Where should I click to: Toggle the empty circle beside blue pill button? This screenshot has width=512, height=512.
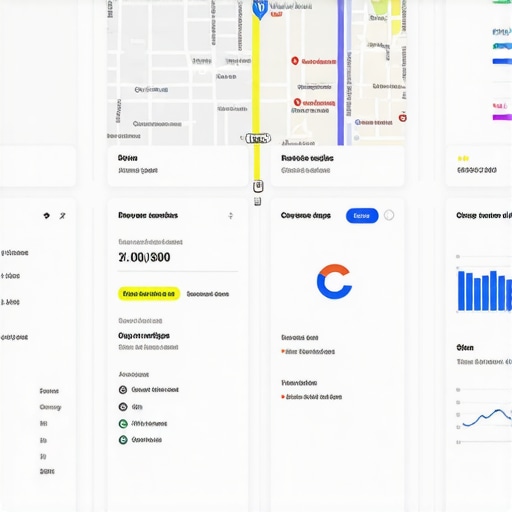click(x=389, y=215)
